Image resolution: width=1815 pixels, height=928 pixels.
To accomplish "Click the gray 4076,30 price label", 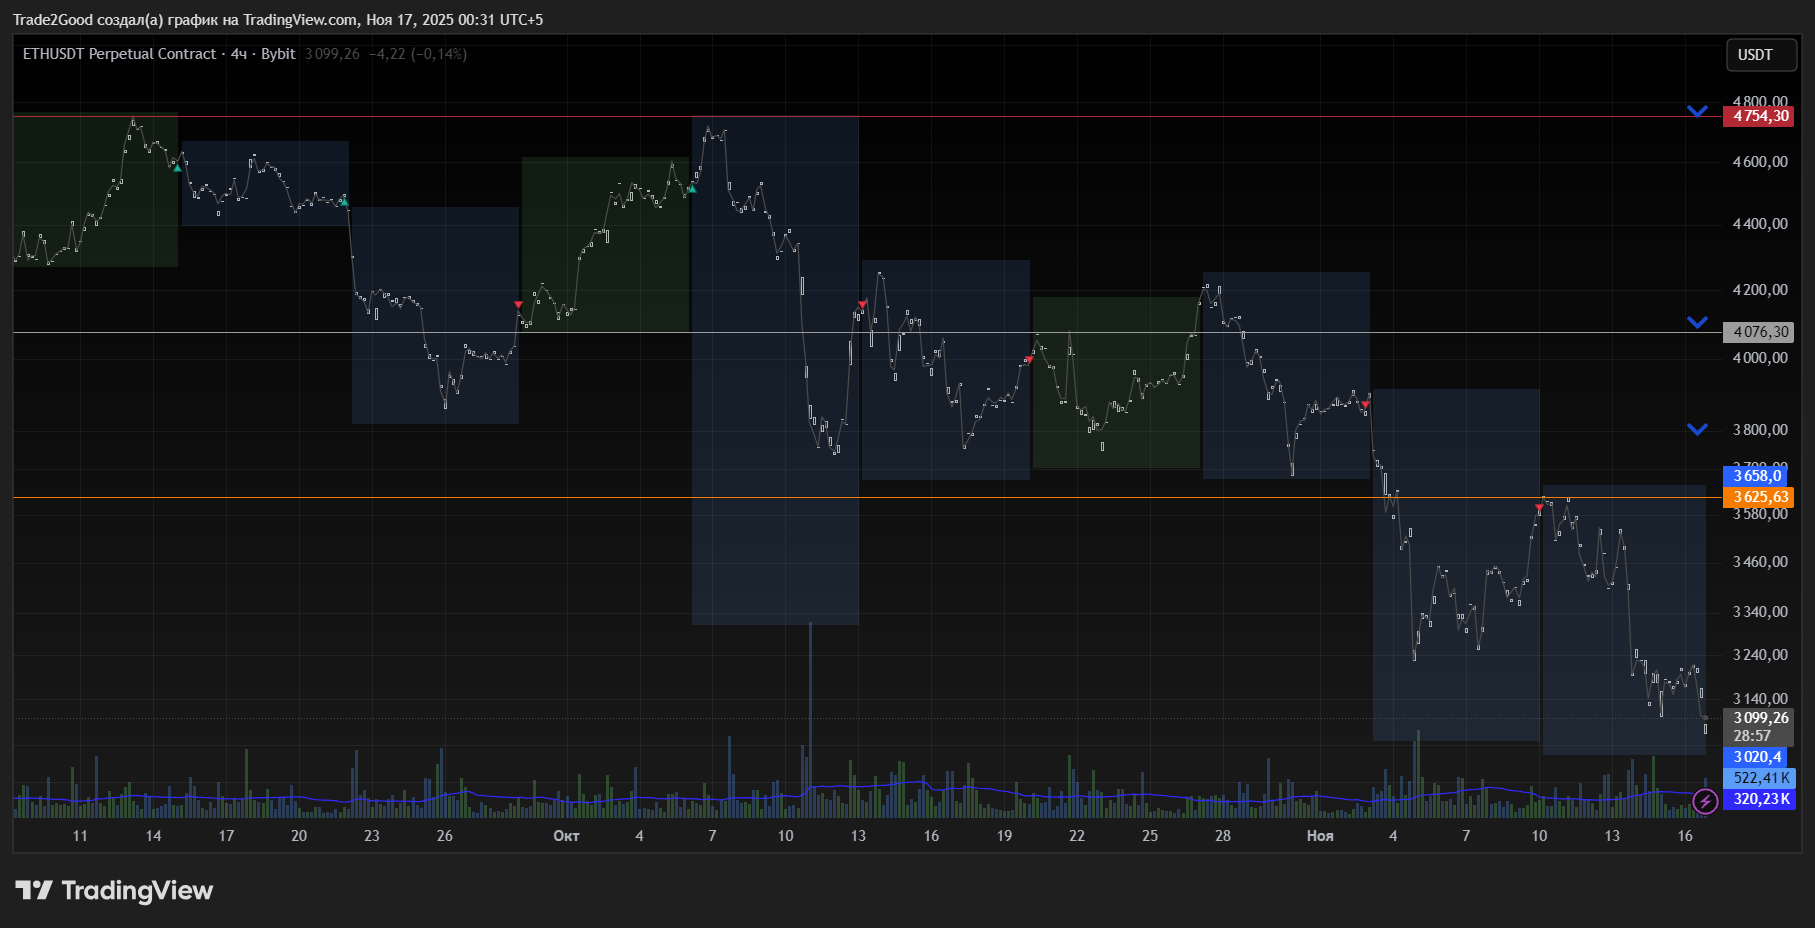I will pyautogui.click(x=1759, y=332).
